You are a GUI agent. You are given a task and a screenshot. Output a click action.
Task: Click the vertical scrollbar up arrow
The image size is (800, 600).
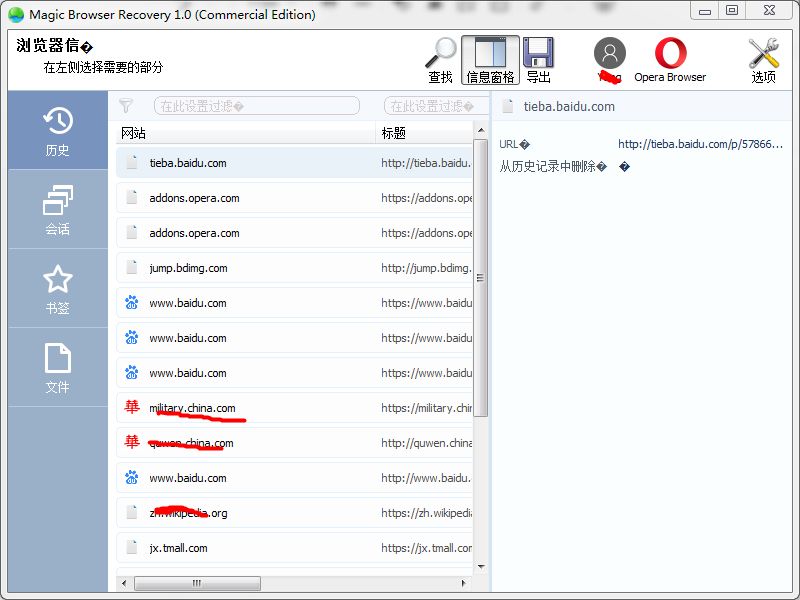click(481, 131)
